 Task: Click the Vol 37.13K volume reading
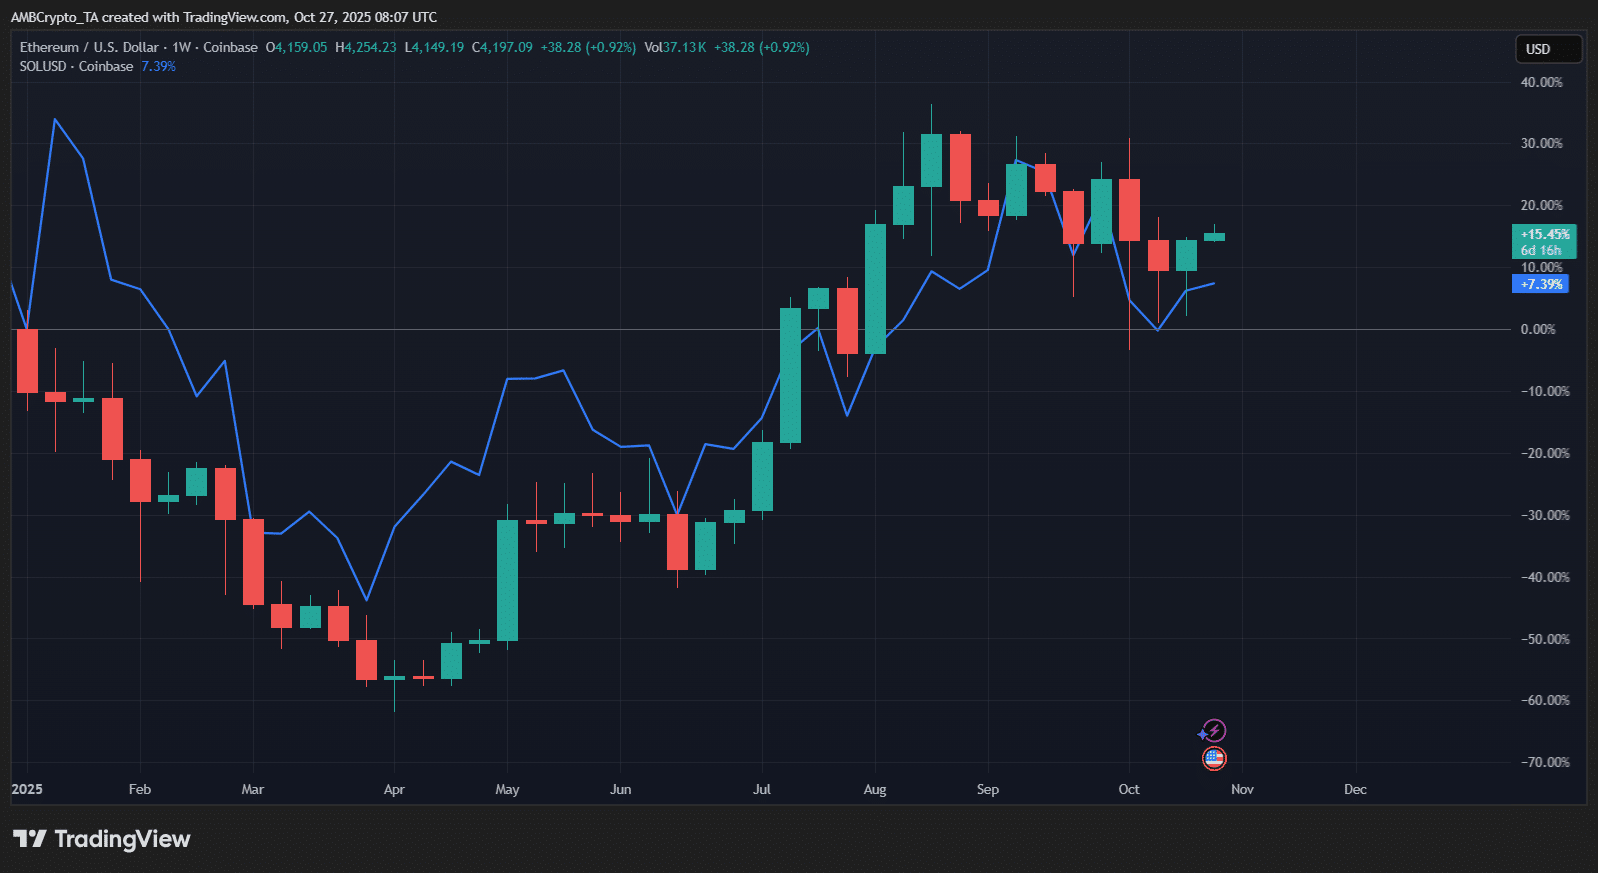pyautogui.click(x=675, y=47)
